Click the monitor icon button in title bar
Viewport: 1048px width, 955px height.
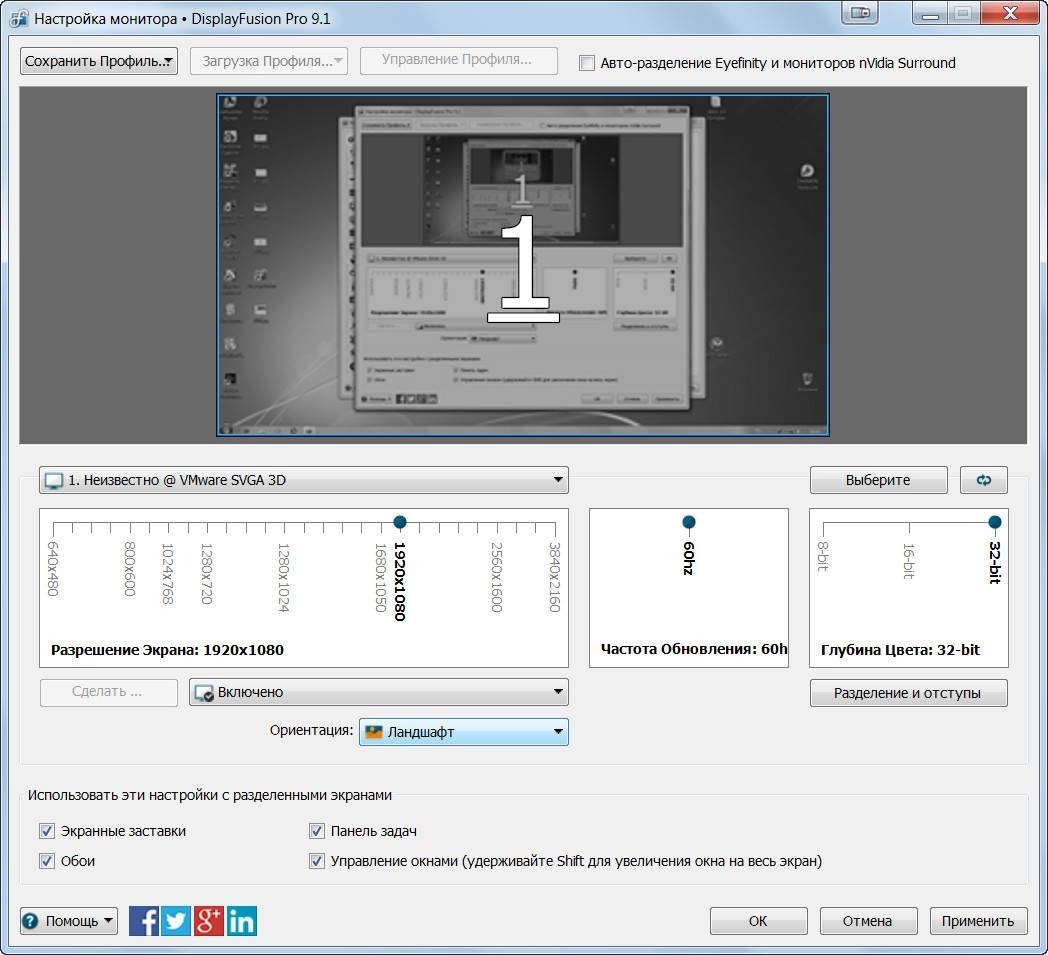(860, 13)
